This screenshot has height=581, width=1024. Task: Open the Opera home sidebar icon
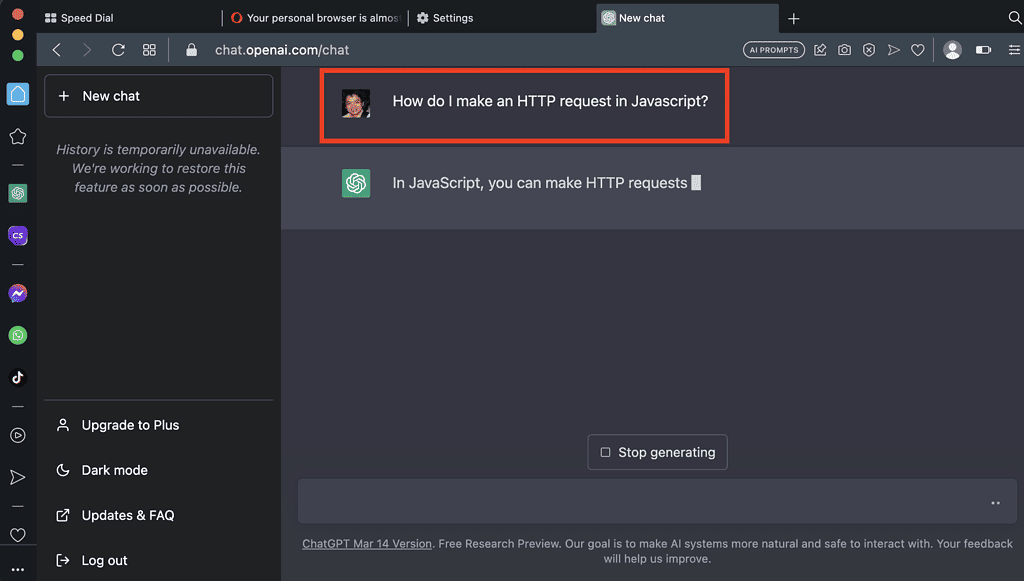point(18,94)
